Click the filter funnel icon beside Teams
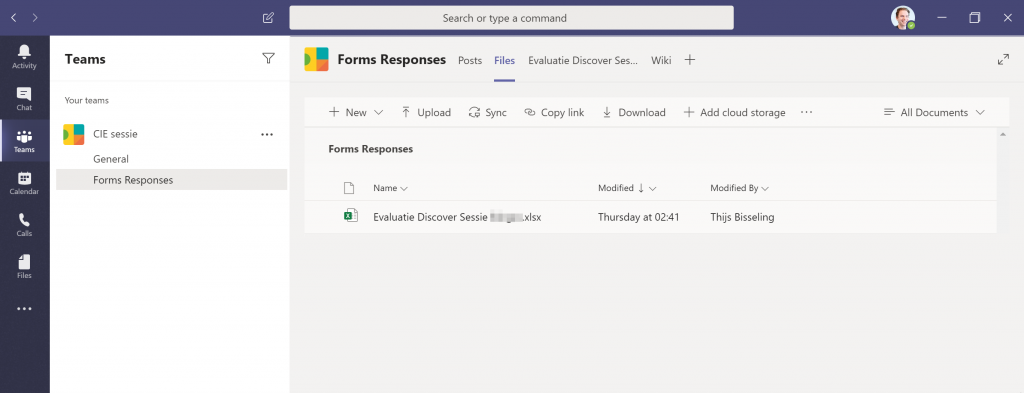The image size is (1024, 393). 268,59
